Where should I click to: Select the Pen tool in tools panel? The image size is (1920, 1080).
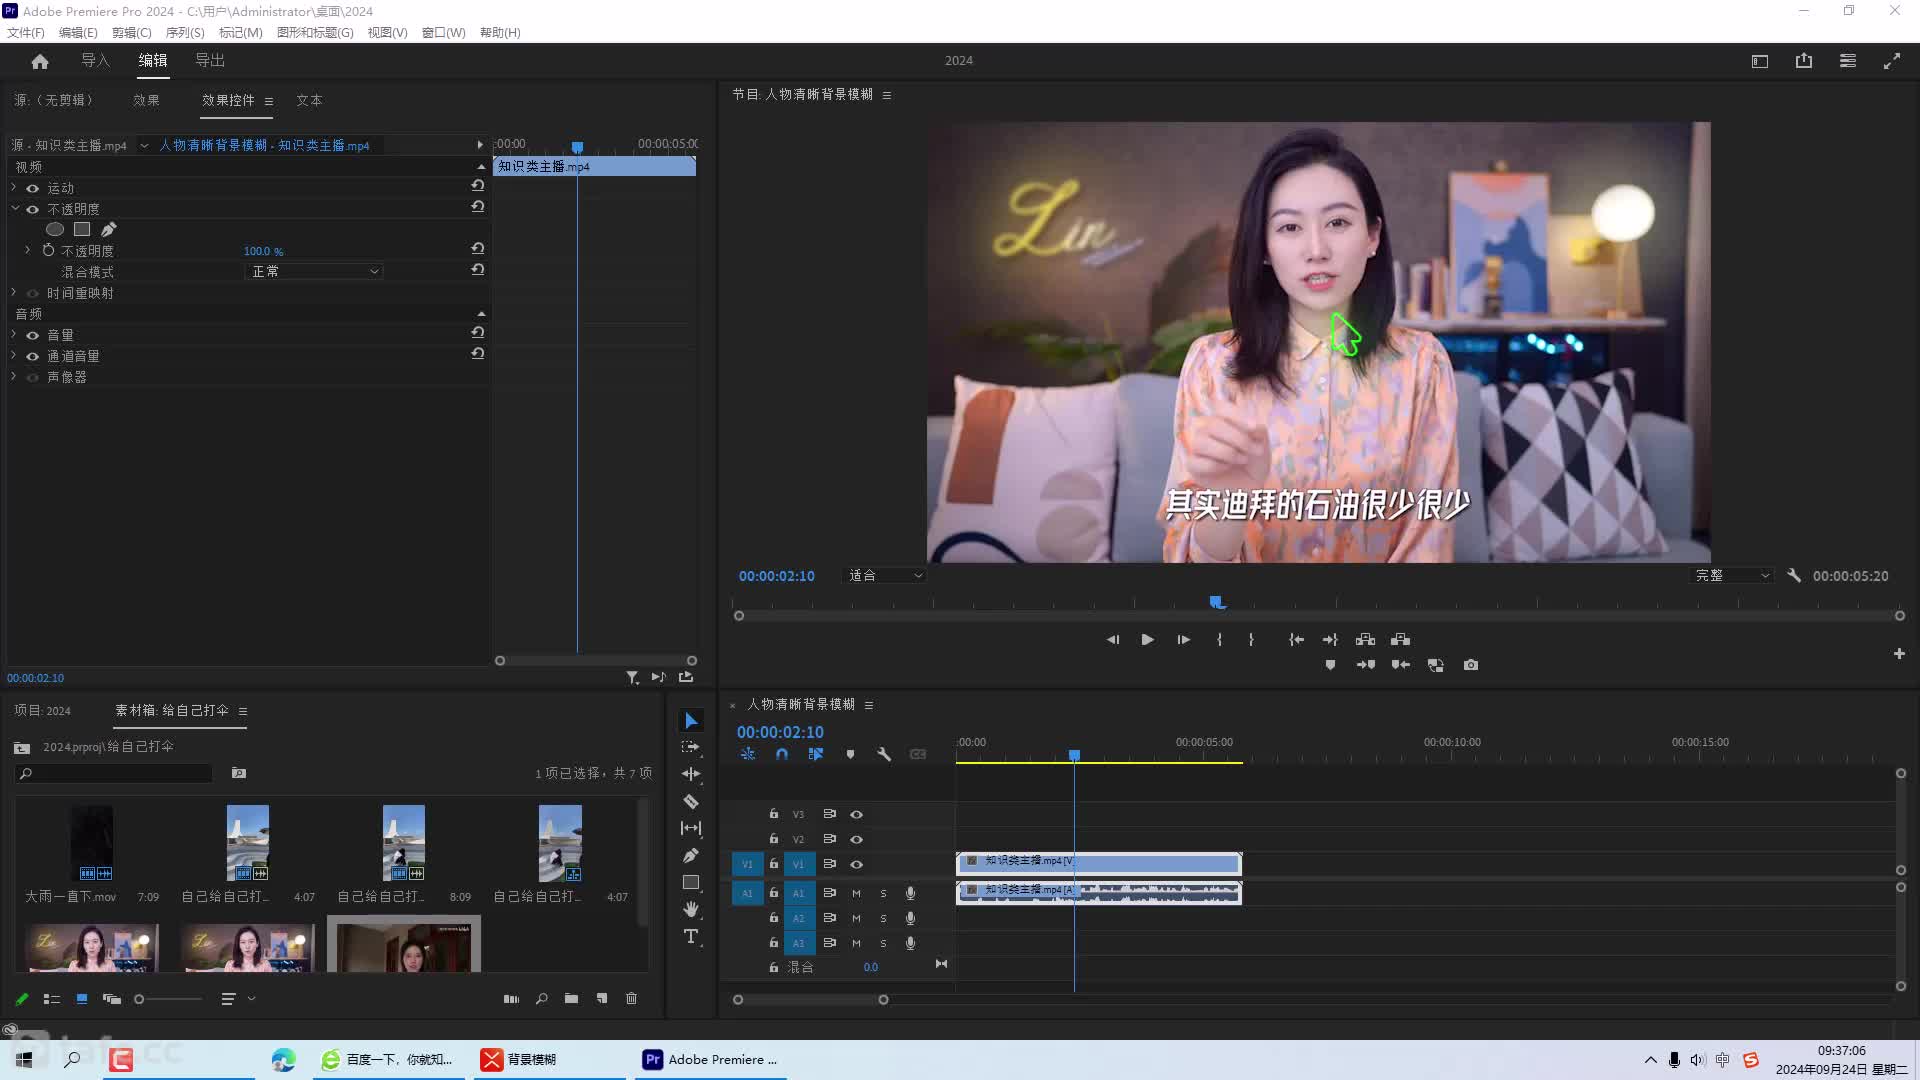pos(691,855)
